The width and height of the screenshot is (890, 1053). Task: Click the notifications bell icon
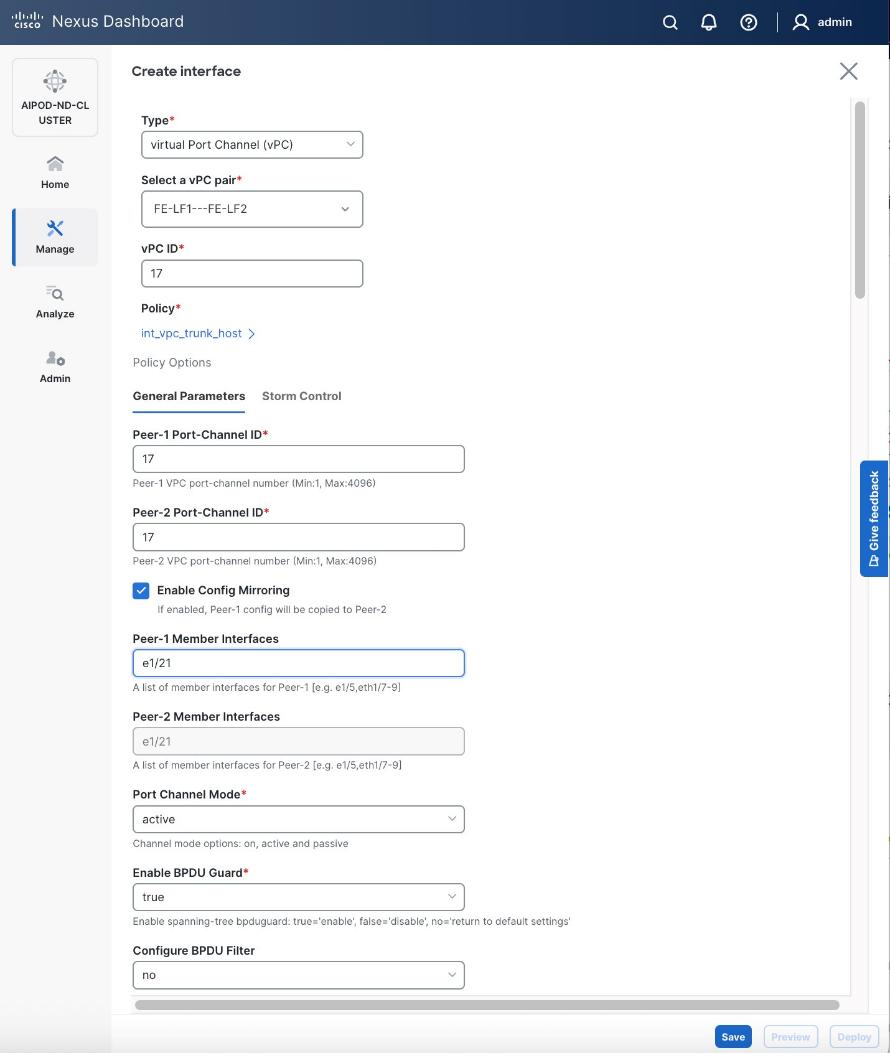709,21
